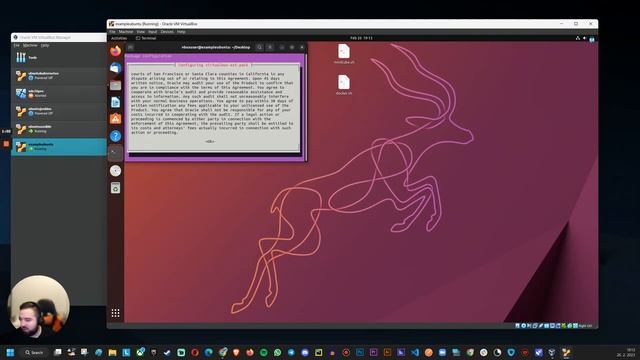
Task: Click the volume icon in Ubuntu top bar
Action: (x=584, y=38)
